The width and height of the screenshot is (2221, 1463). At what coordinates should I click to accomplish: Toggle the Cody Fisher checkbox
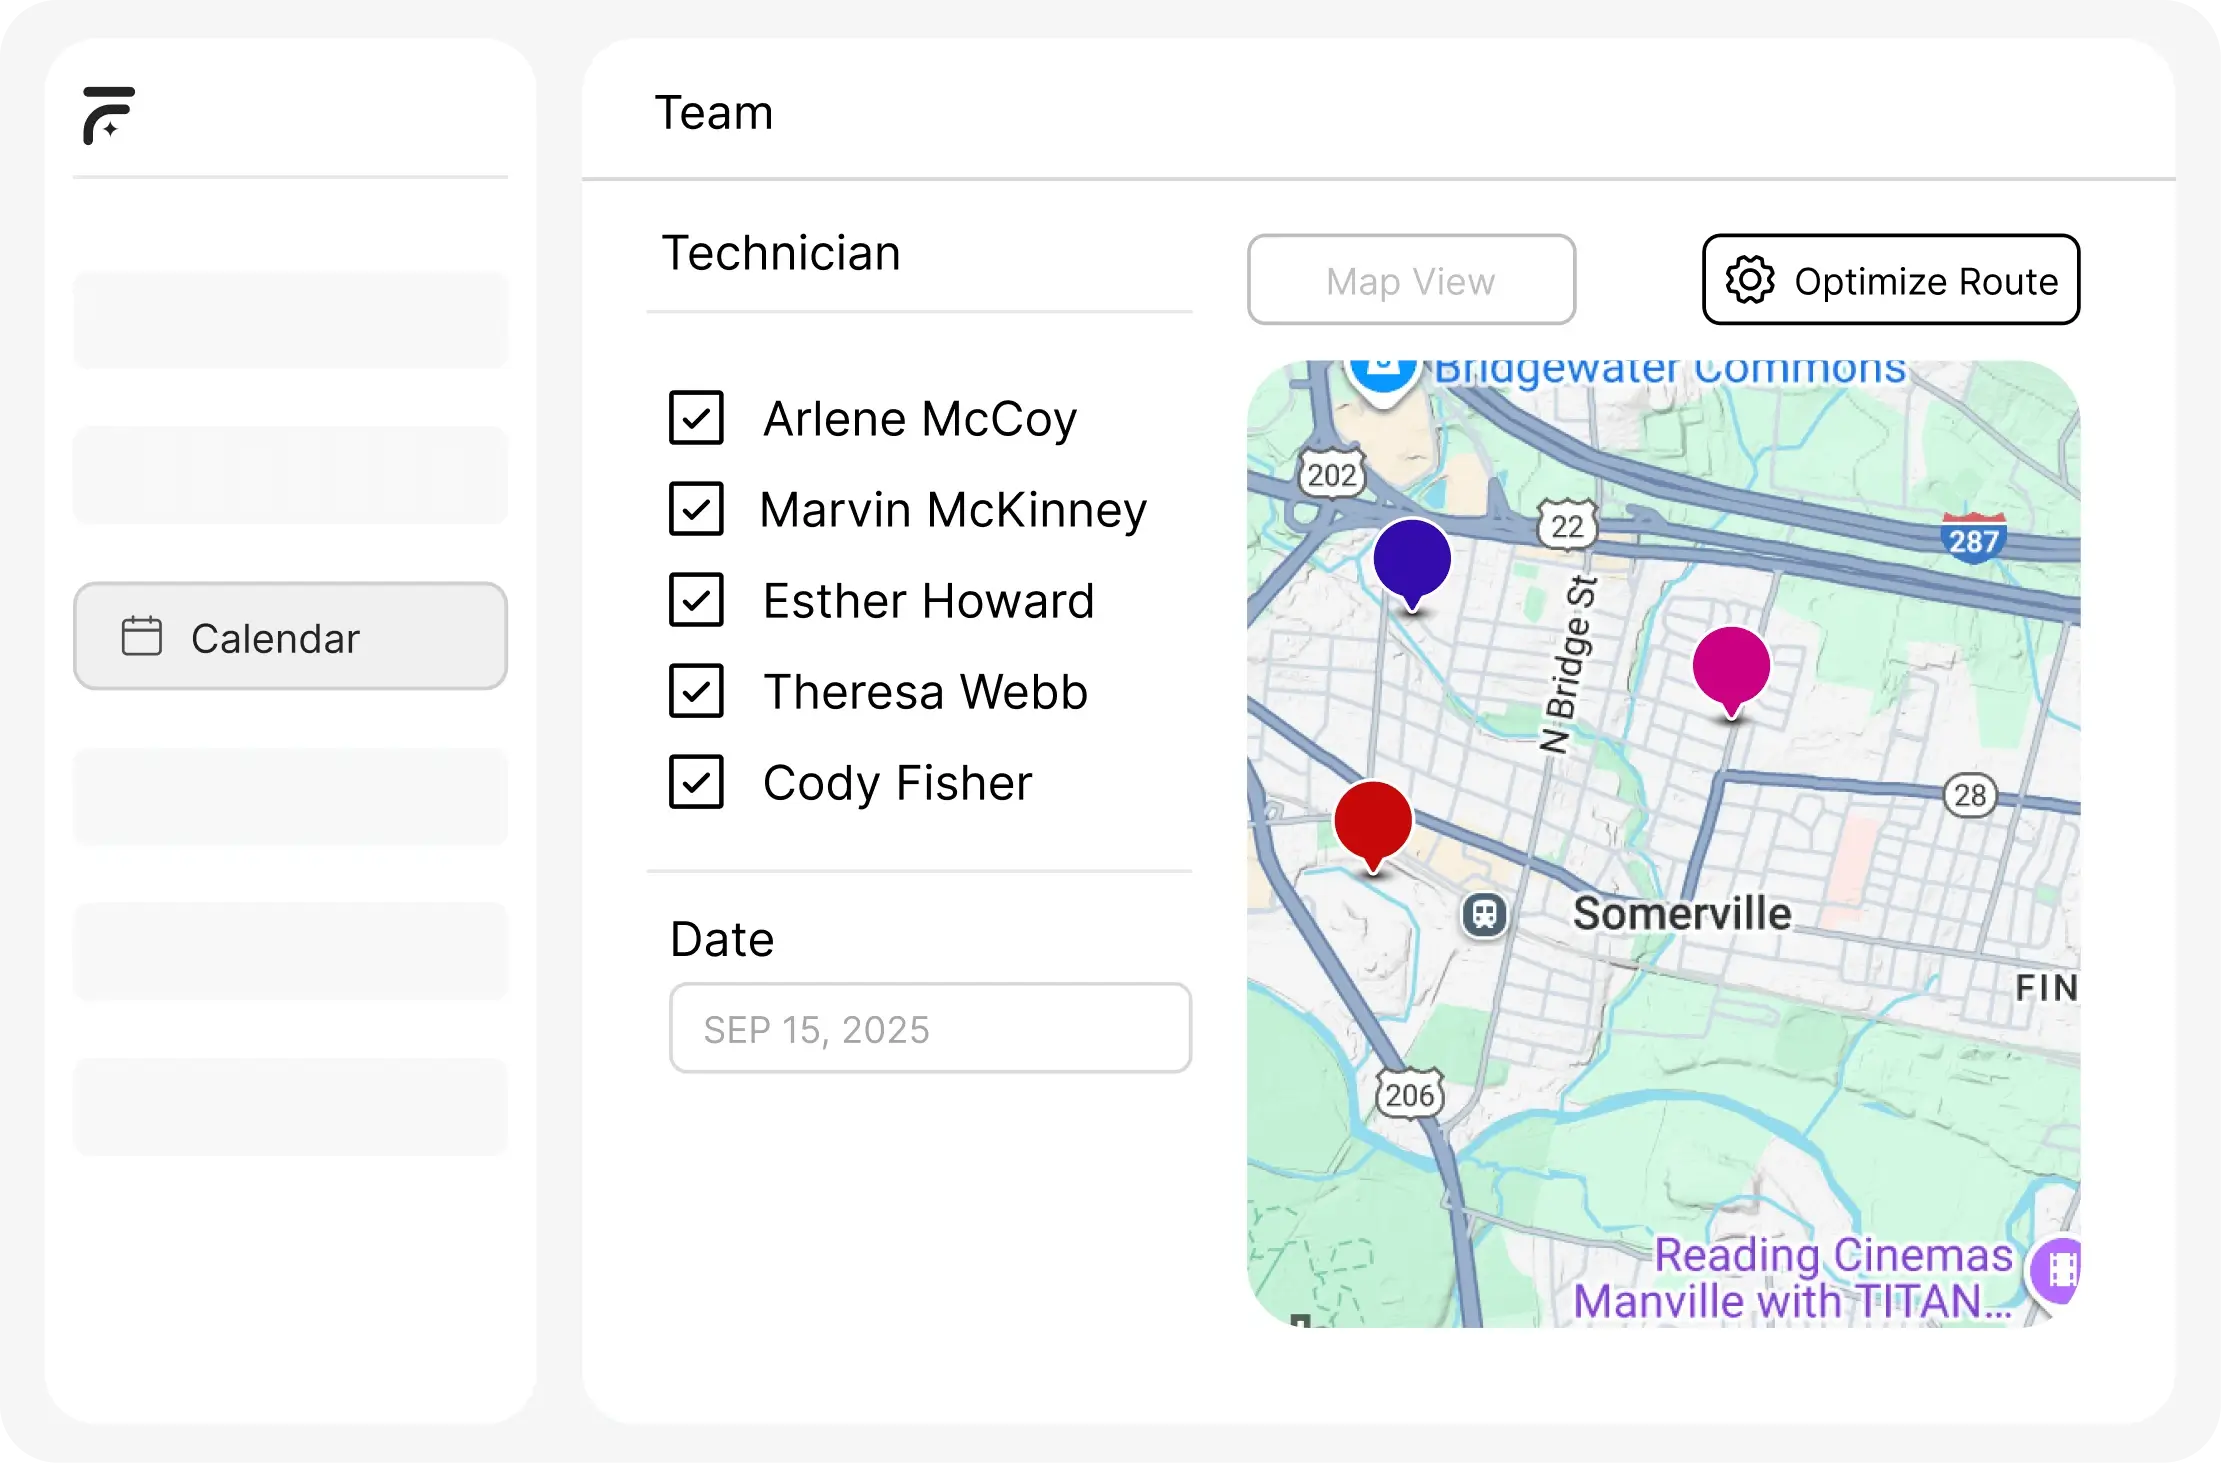pos(696,782)
